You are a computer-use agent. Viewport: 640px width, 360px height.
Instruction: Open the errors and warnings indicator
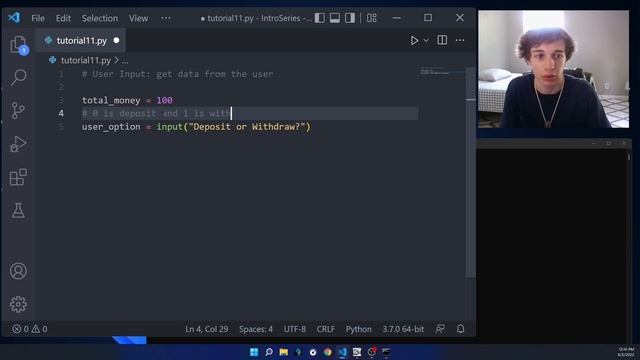tap(29, 329)
